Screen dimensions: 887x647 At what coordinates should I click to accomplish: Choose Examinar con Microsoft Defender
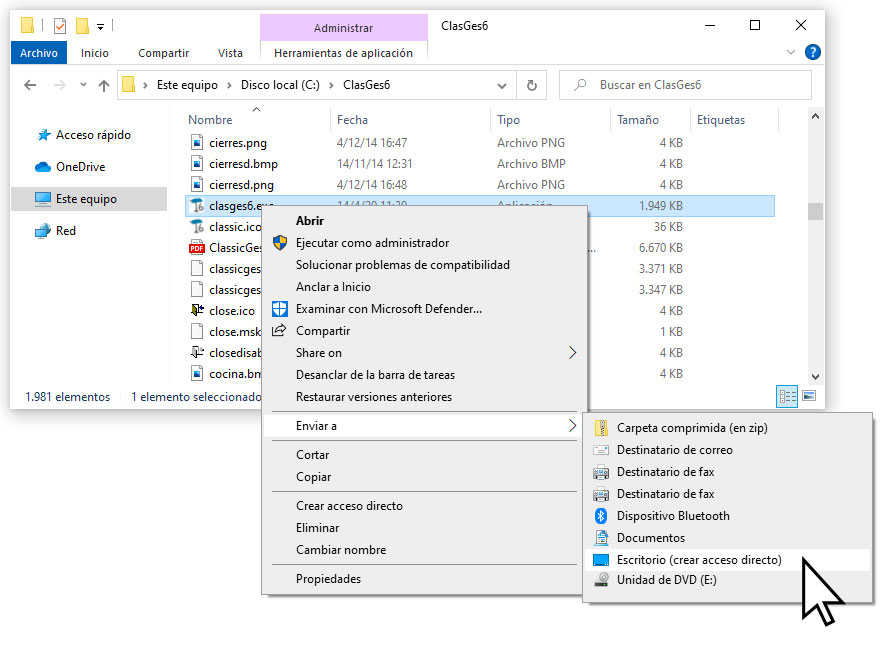[425, 309]
